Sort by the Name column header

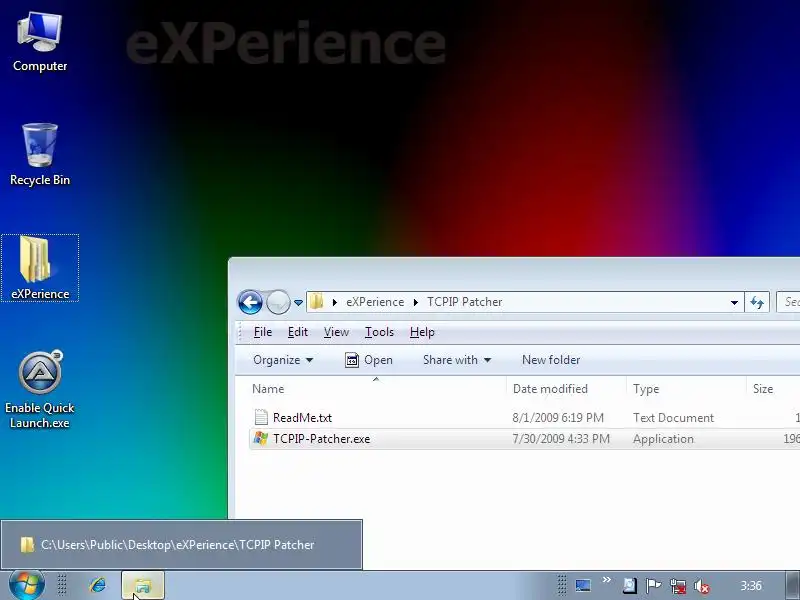pyautogui.click(x=377, y=389)
